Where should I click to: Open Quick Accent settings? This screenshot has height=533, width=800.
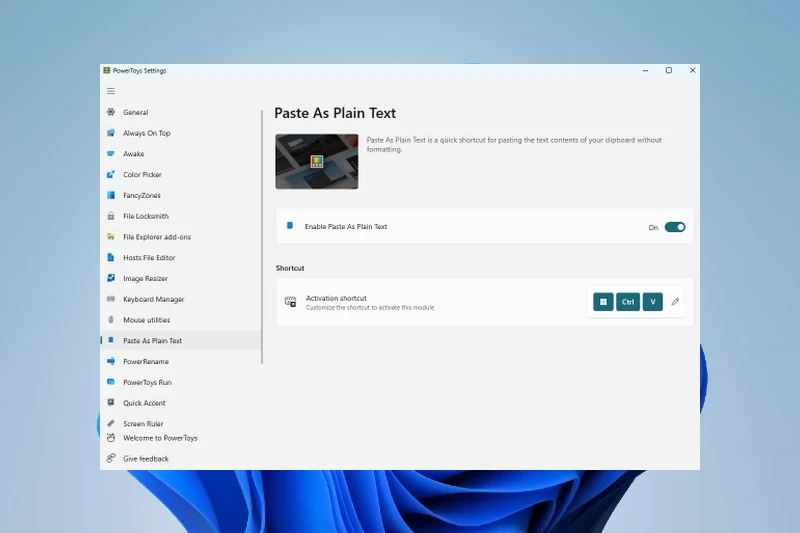point(181,403)
